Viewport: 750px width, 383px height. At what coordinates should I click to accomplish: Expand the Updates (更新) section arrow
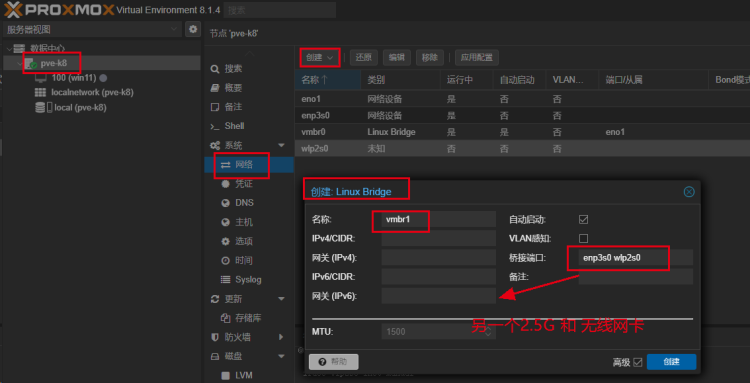click(281, 299)
